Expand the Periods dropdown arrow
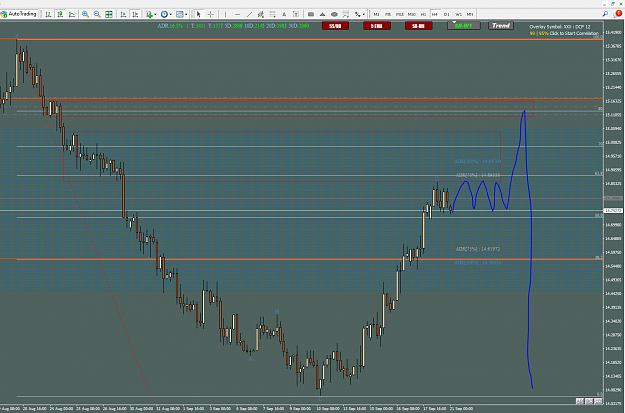 click(x=170, y=14)
